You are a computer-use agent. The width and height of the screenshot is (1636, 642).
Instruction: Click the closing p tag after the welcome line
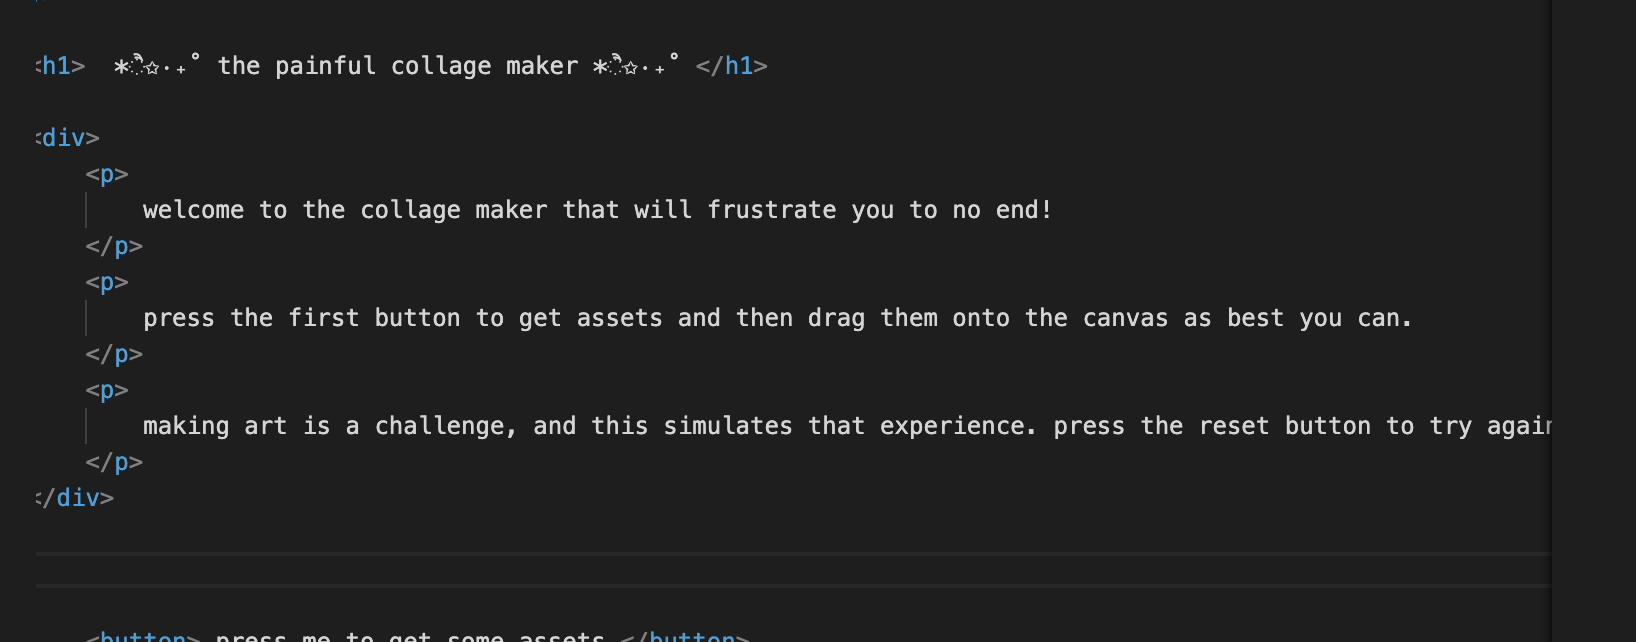[114, 246]
